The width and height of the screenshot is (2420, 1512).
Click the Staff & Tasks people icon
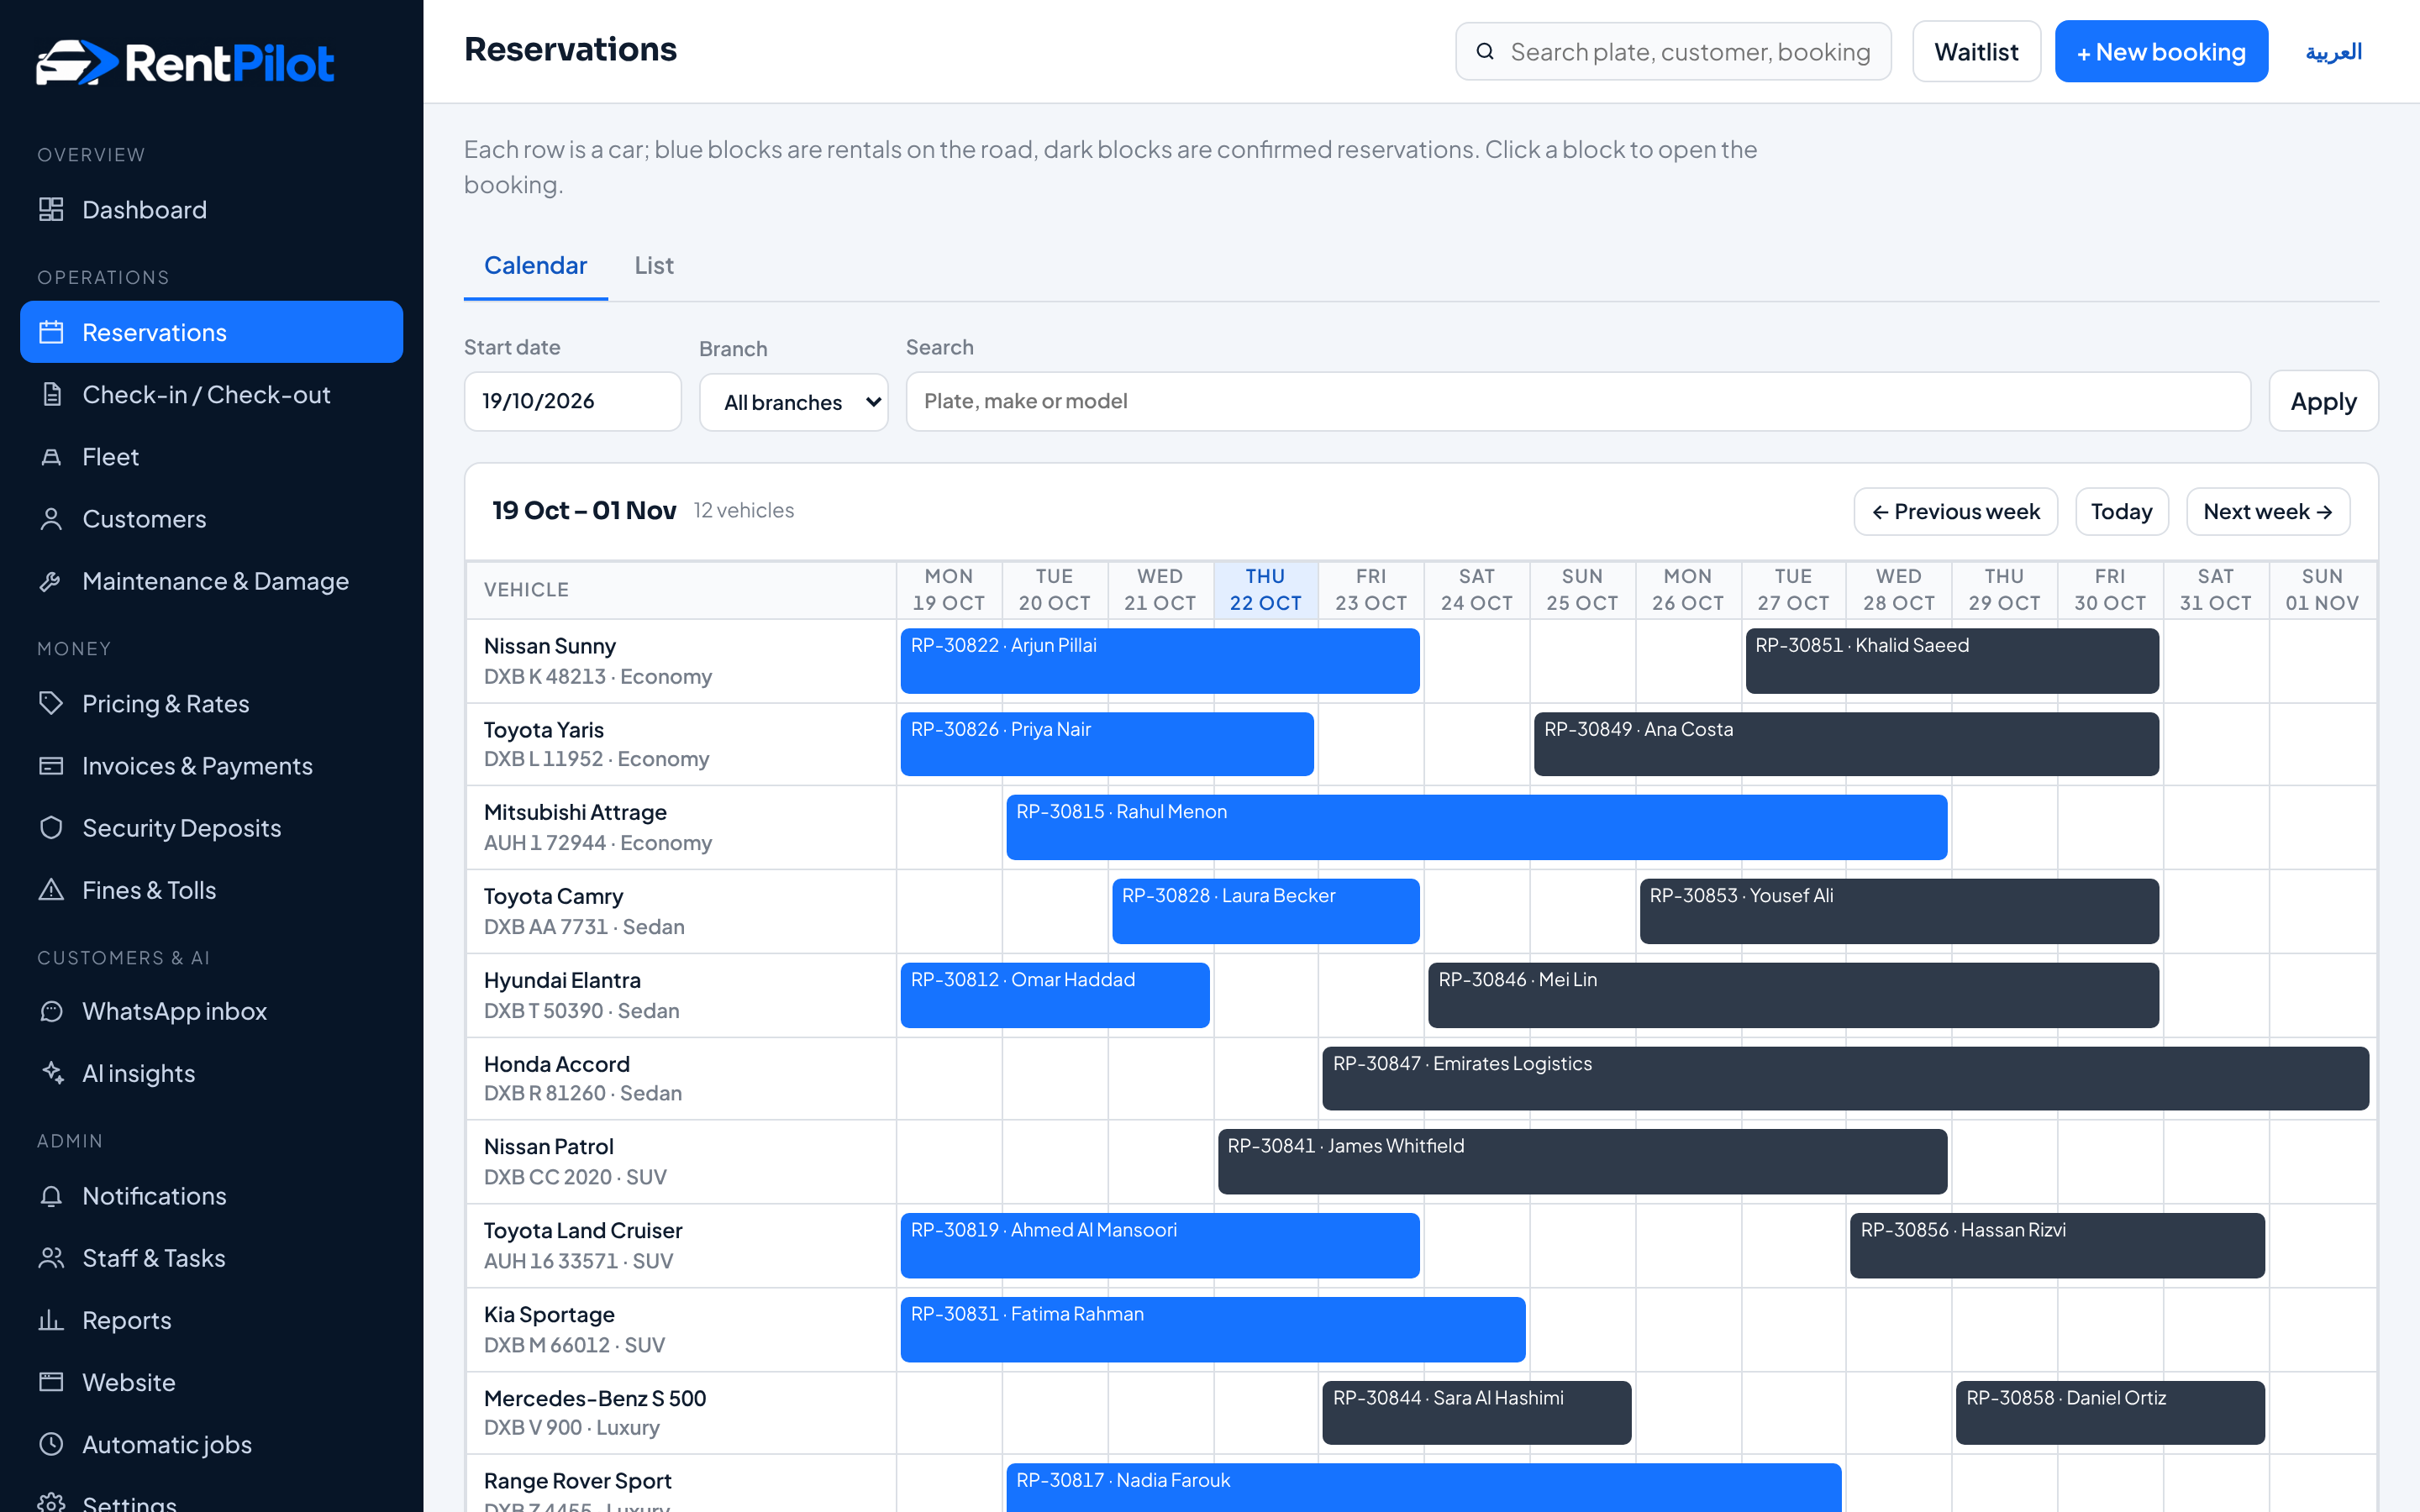tap(51, 1257)
